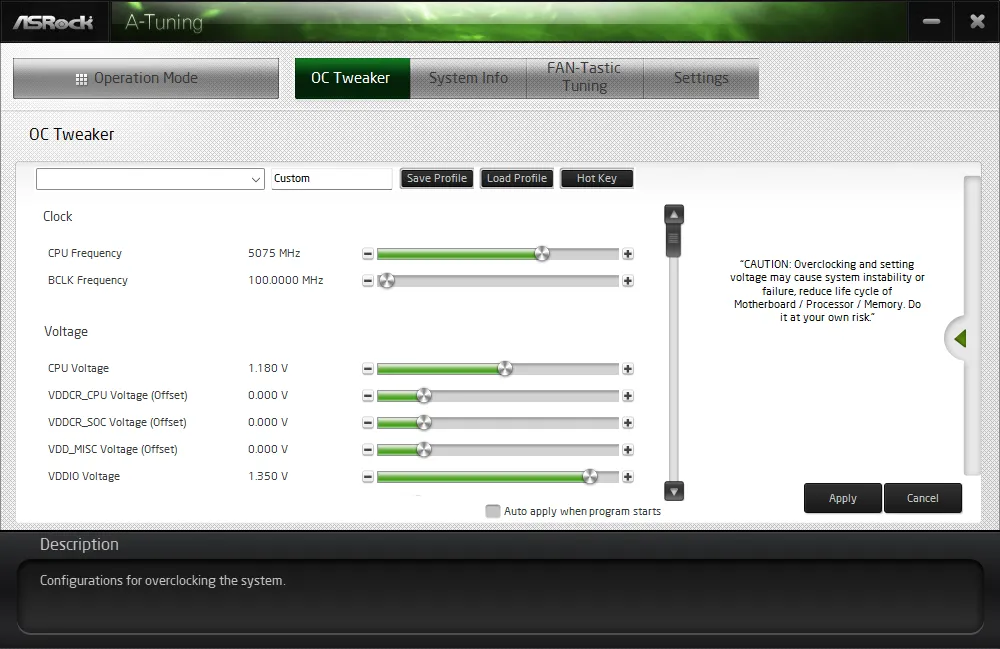Decrease CPU Frequency with minus button

367,254
